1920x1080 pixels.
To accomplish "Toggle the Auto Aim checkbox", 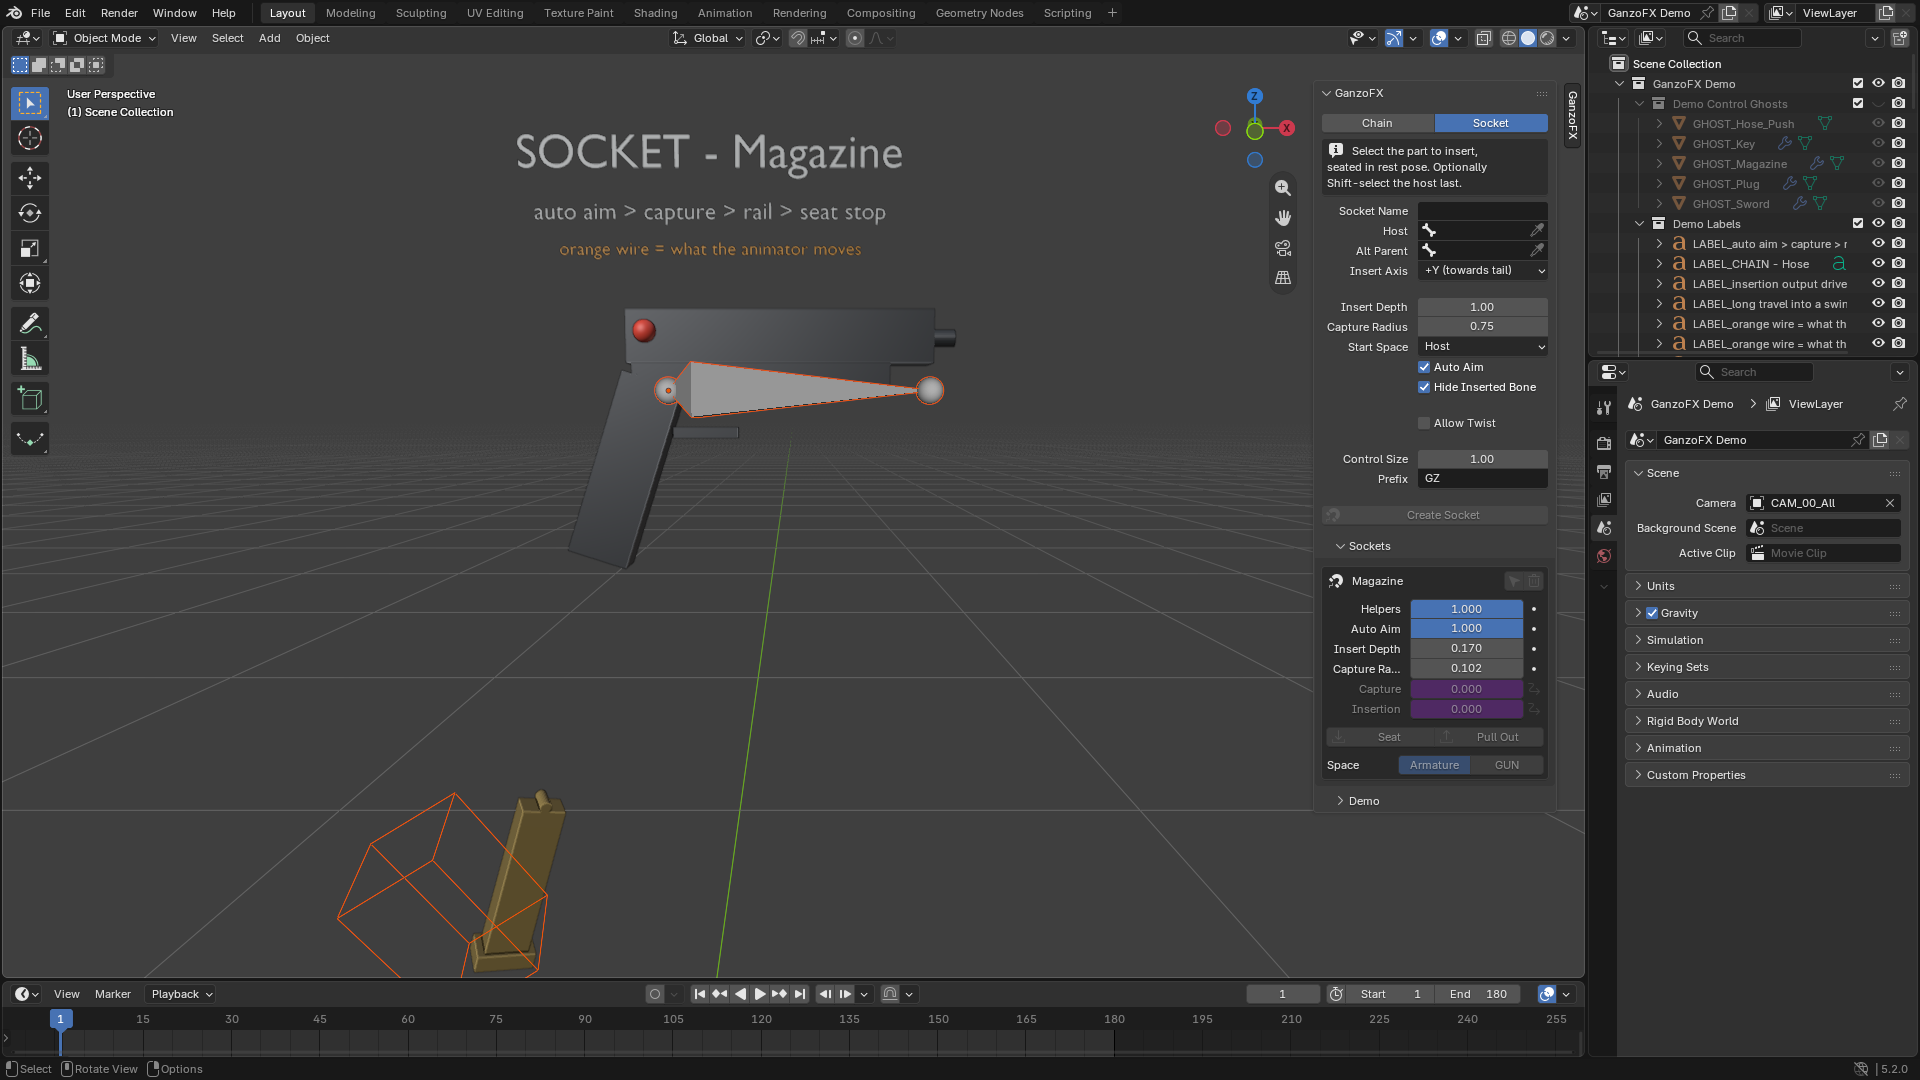I will click(1424, 367).
